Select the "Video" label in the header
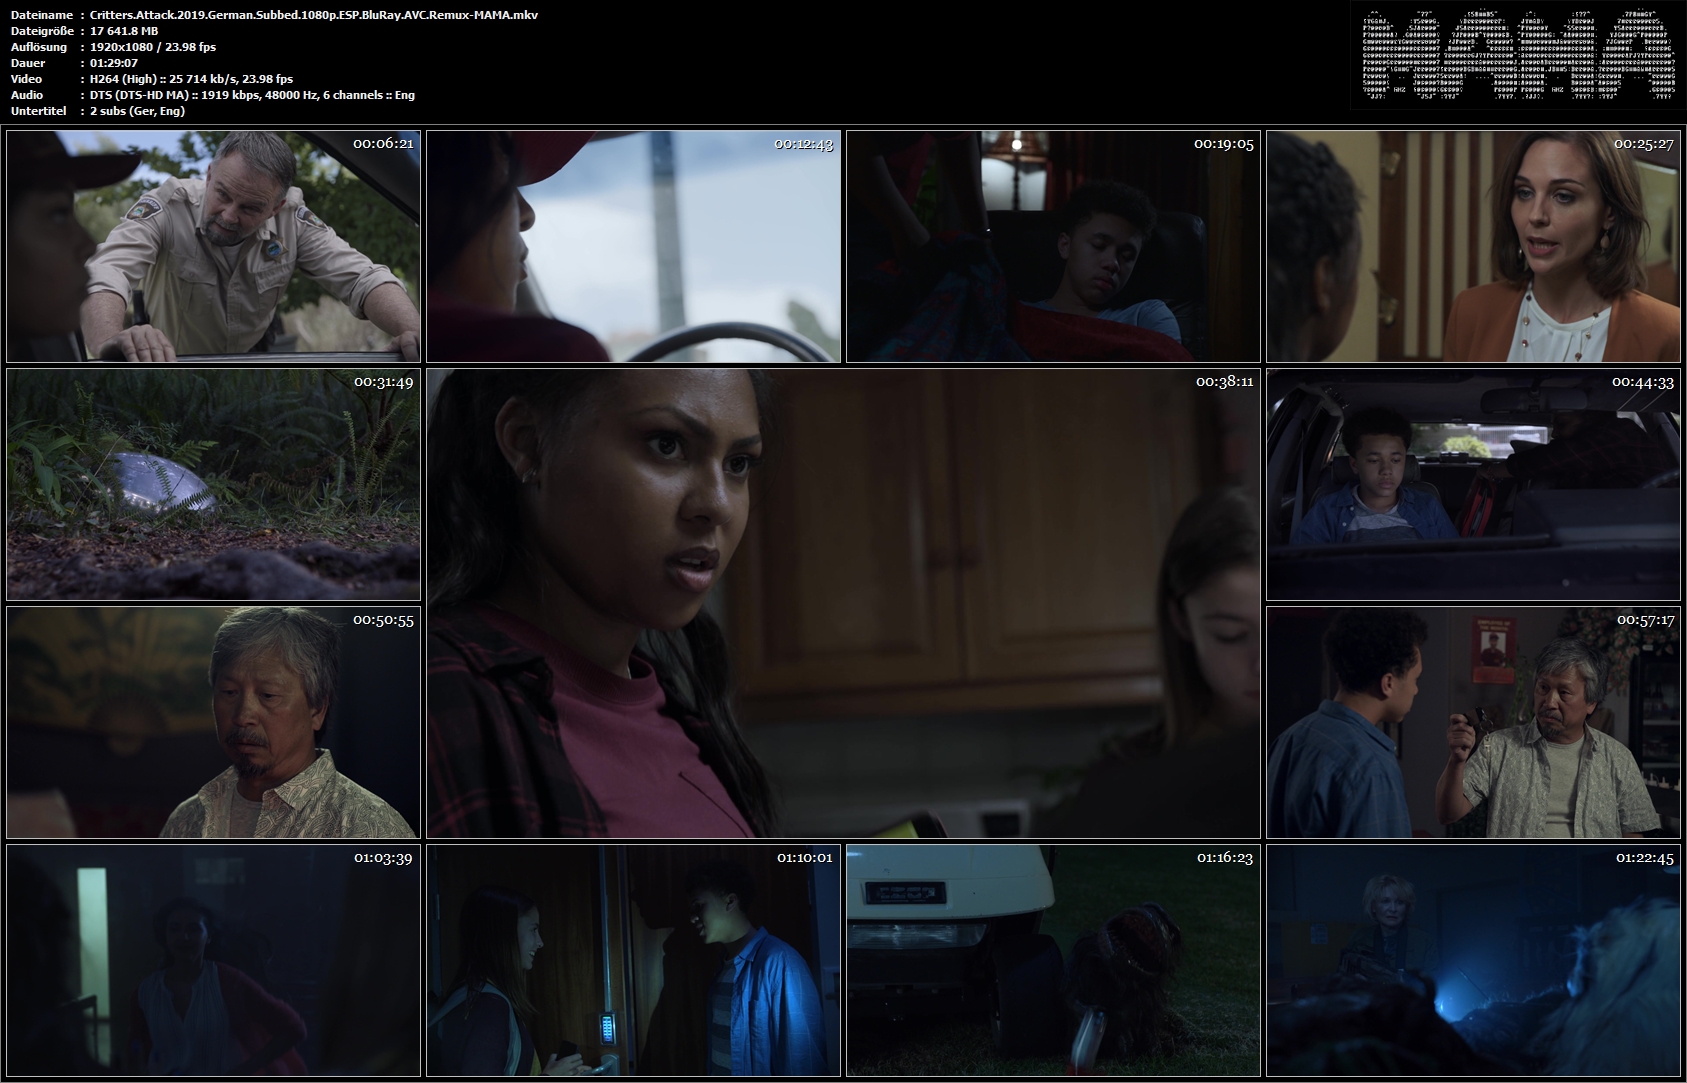The image size is (1687, 1083). (27, 79)
